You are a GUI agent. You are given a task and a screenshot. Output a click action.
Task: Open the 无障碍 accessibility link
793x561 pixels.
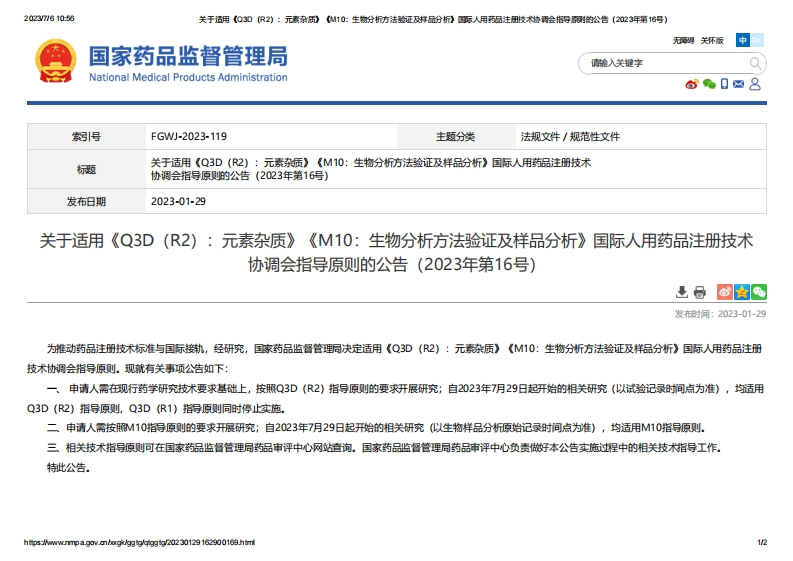(x=682, y=40)
